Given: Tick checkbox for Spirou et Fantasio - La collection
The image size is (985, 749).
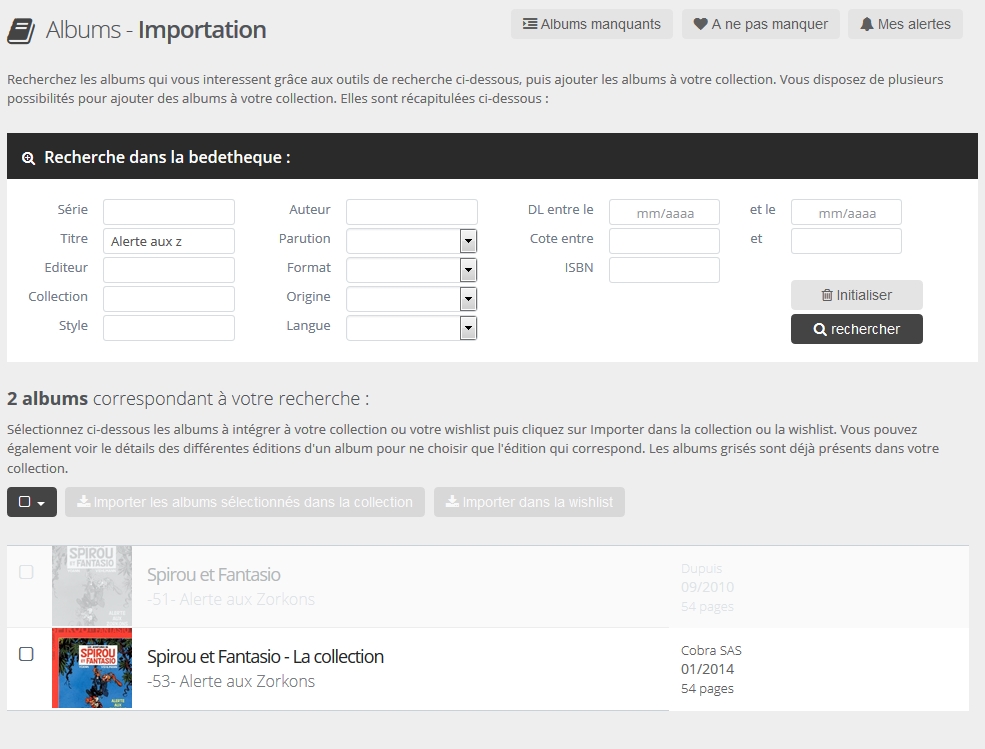Looking at the screenshot, I should (27, 654).
